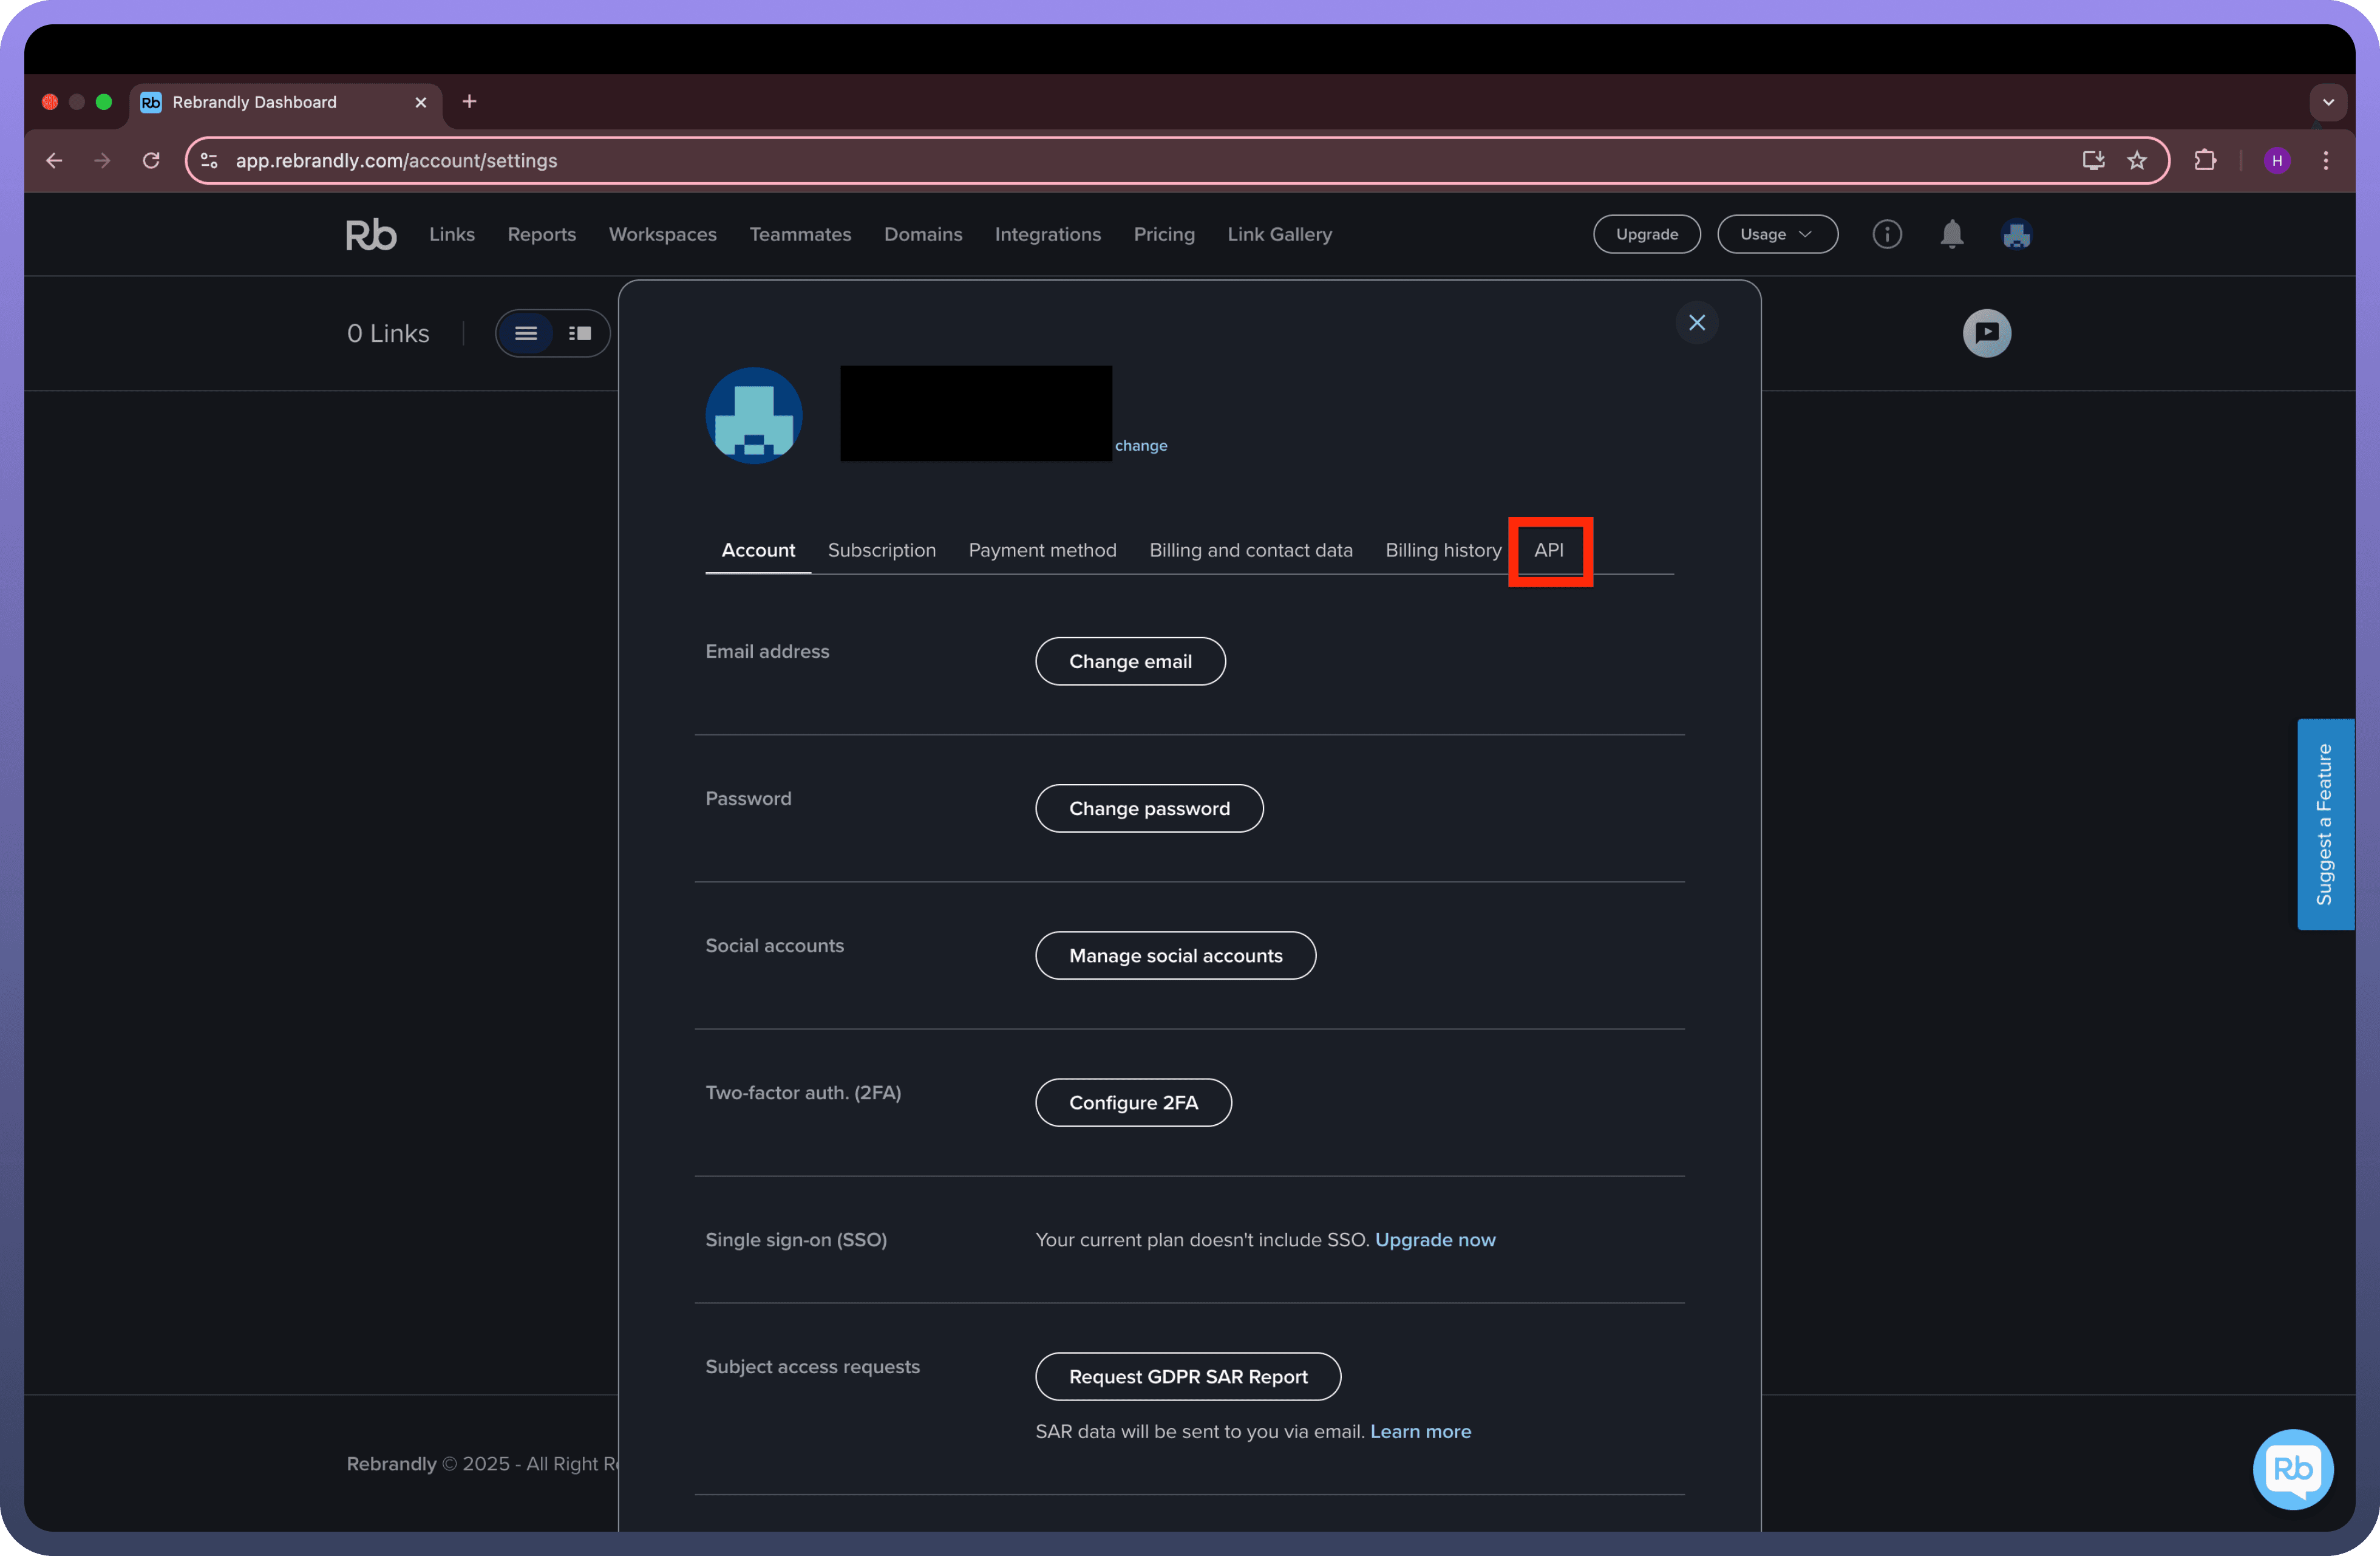Image resolution: width=2380 pixels, height=1556 pixels.
Task: Open Chrome tab search dropdown arrow
Action: coord(2327,102)
